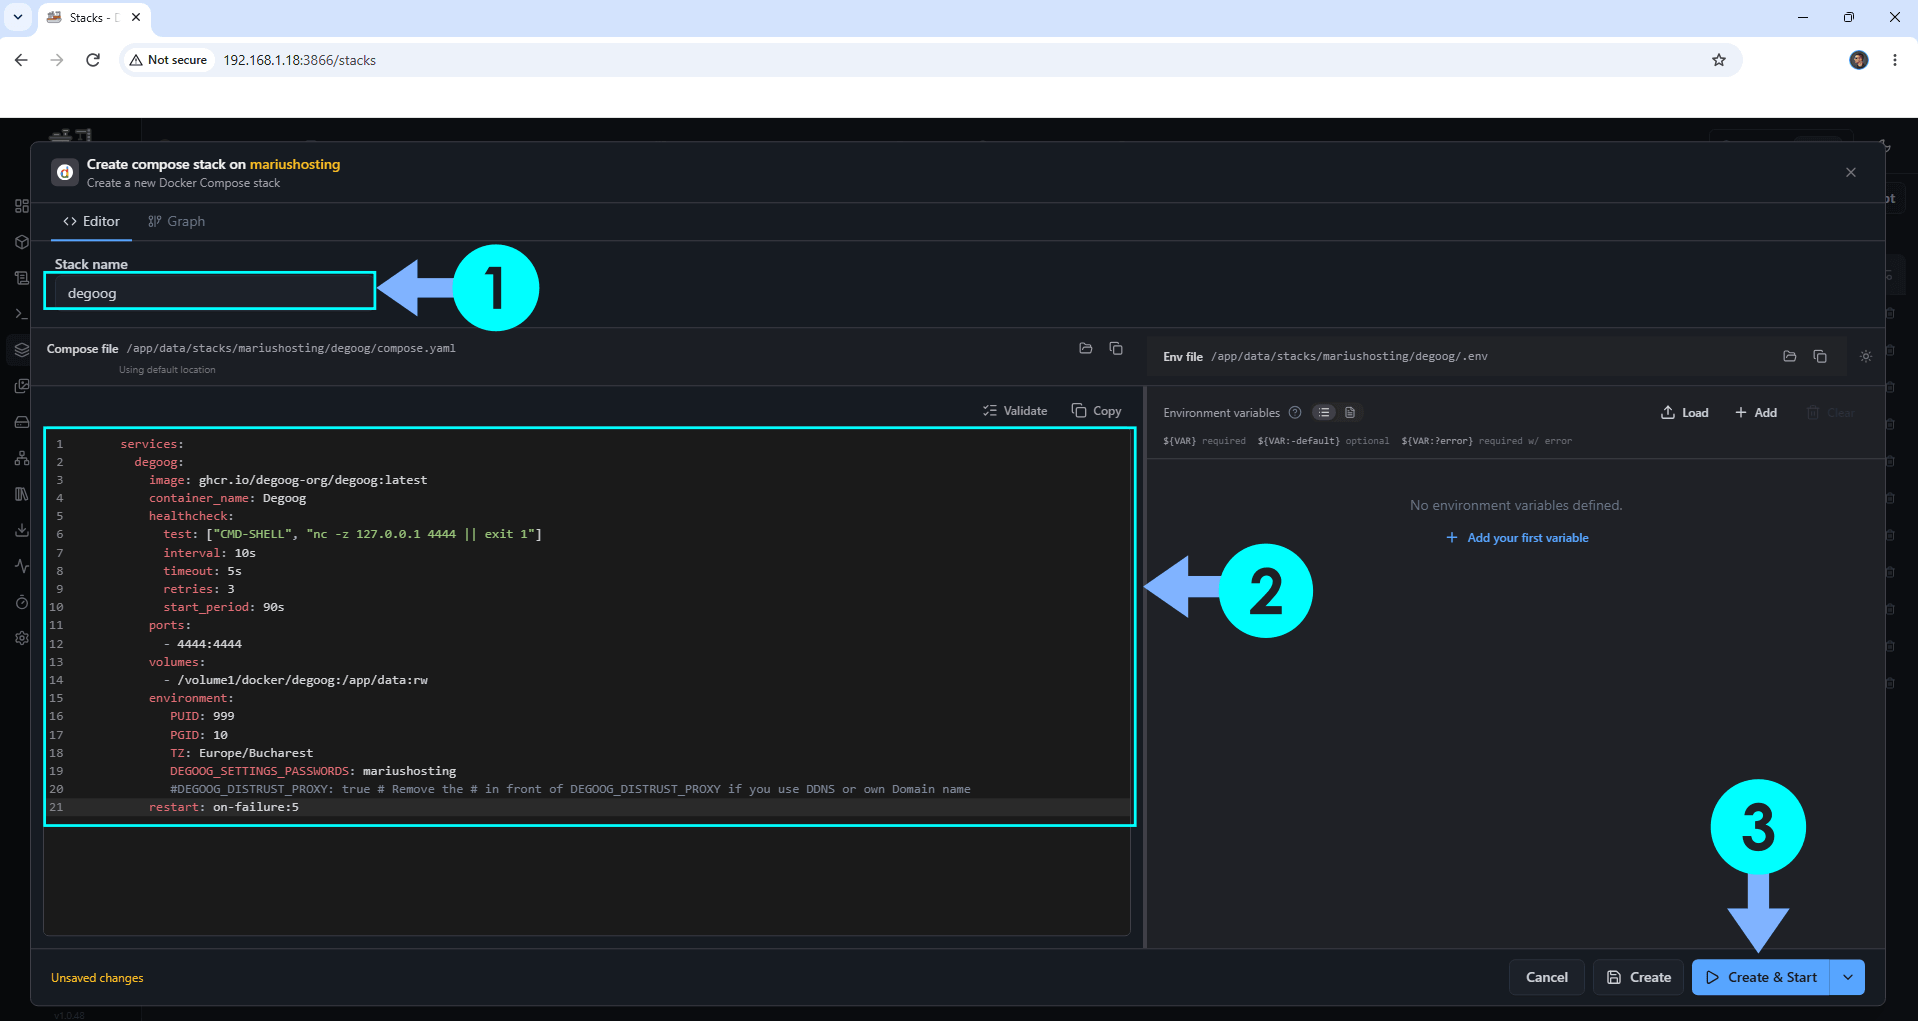Screen dimensions: 1918x1021
Task: Expand the Create & Start dropdown arrow
Action: point(1848,977)
